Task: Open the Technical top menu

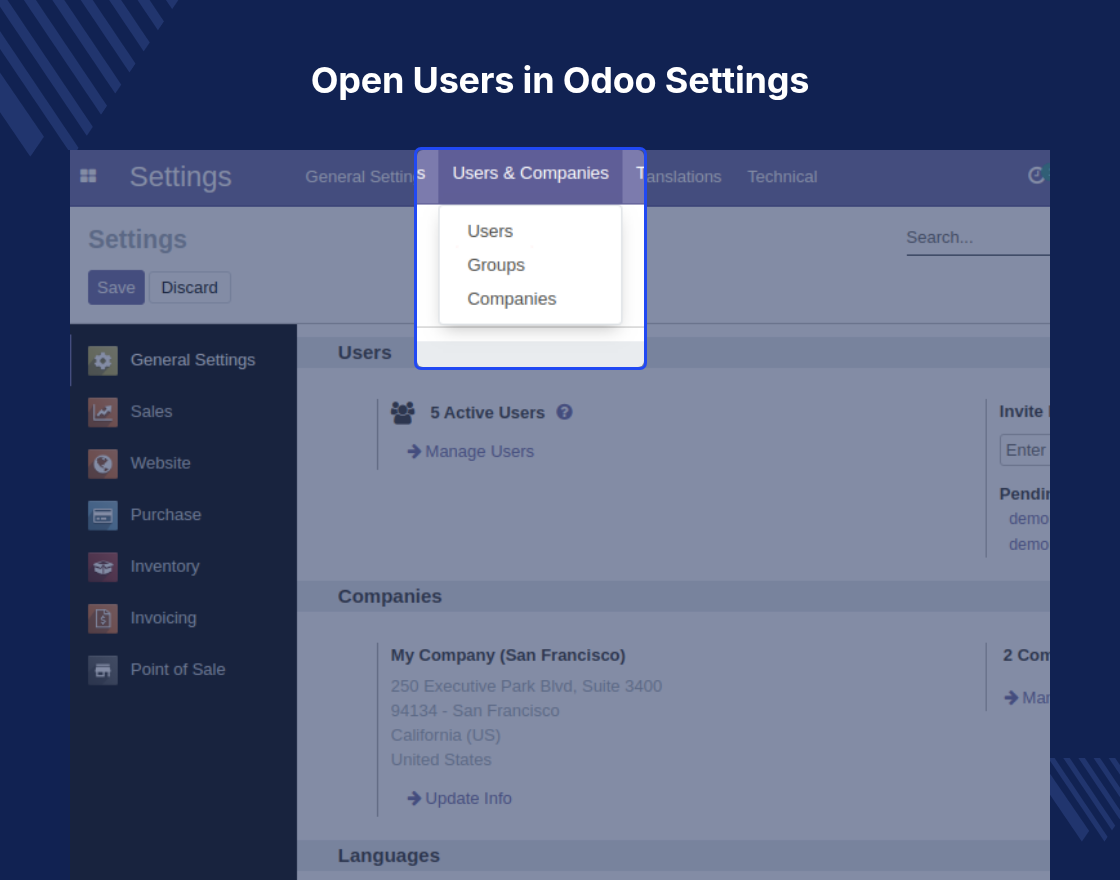Action: pyautogui.click(x=782, y=176)
